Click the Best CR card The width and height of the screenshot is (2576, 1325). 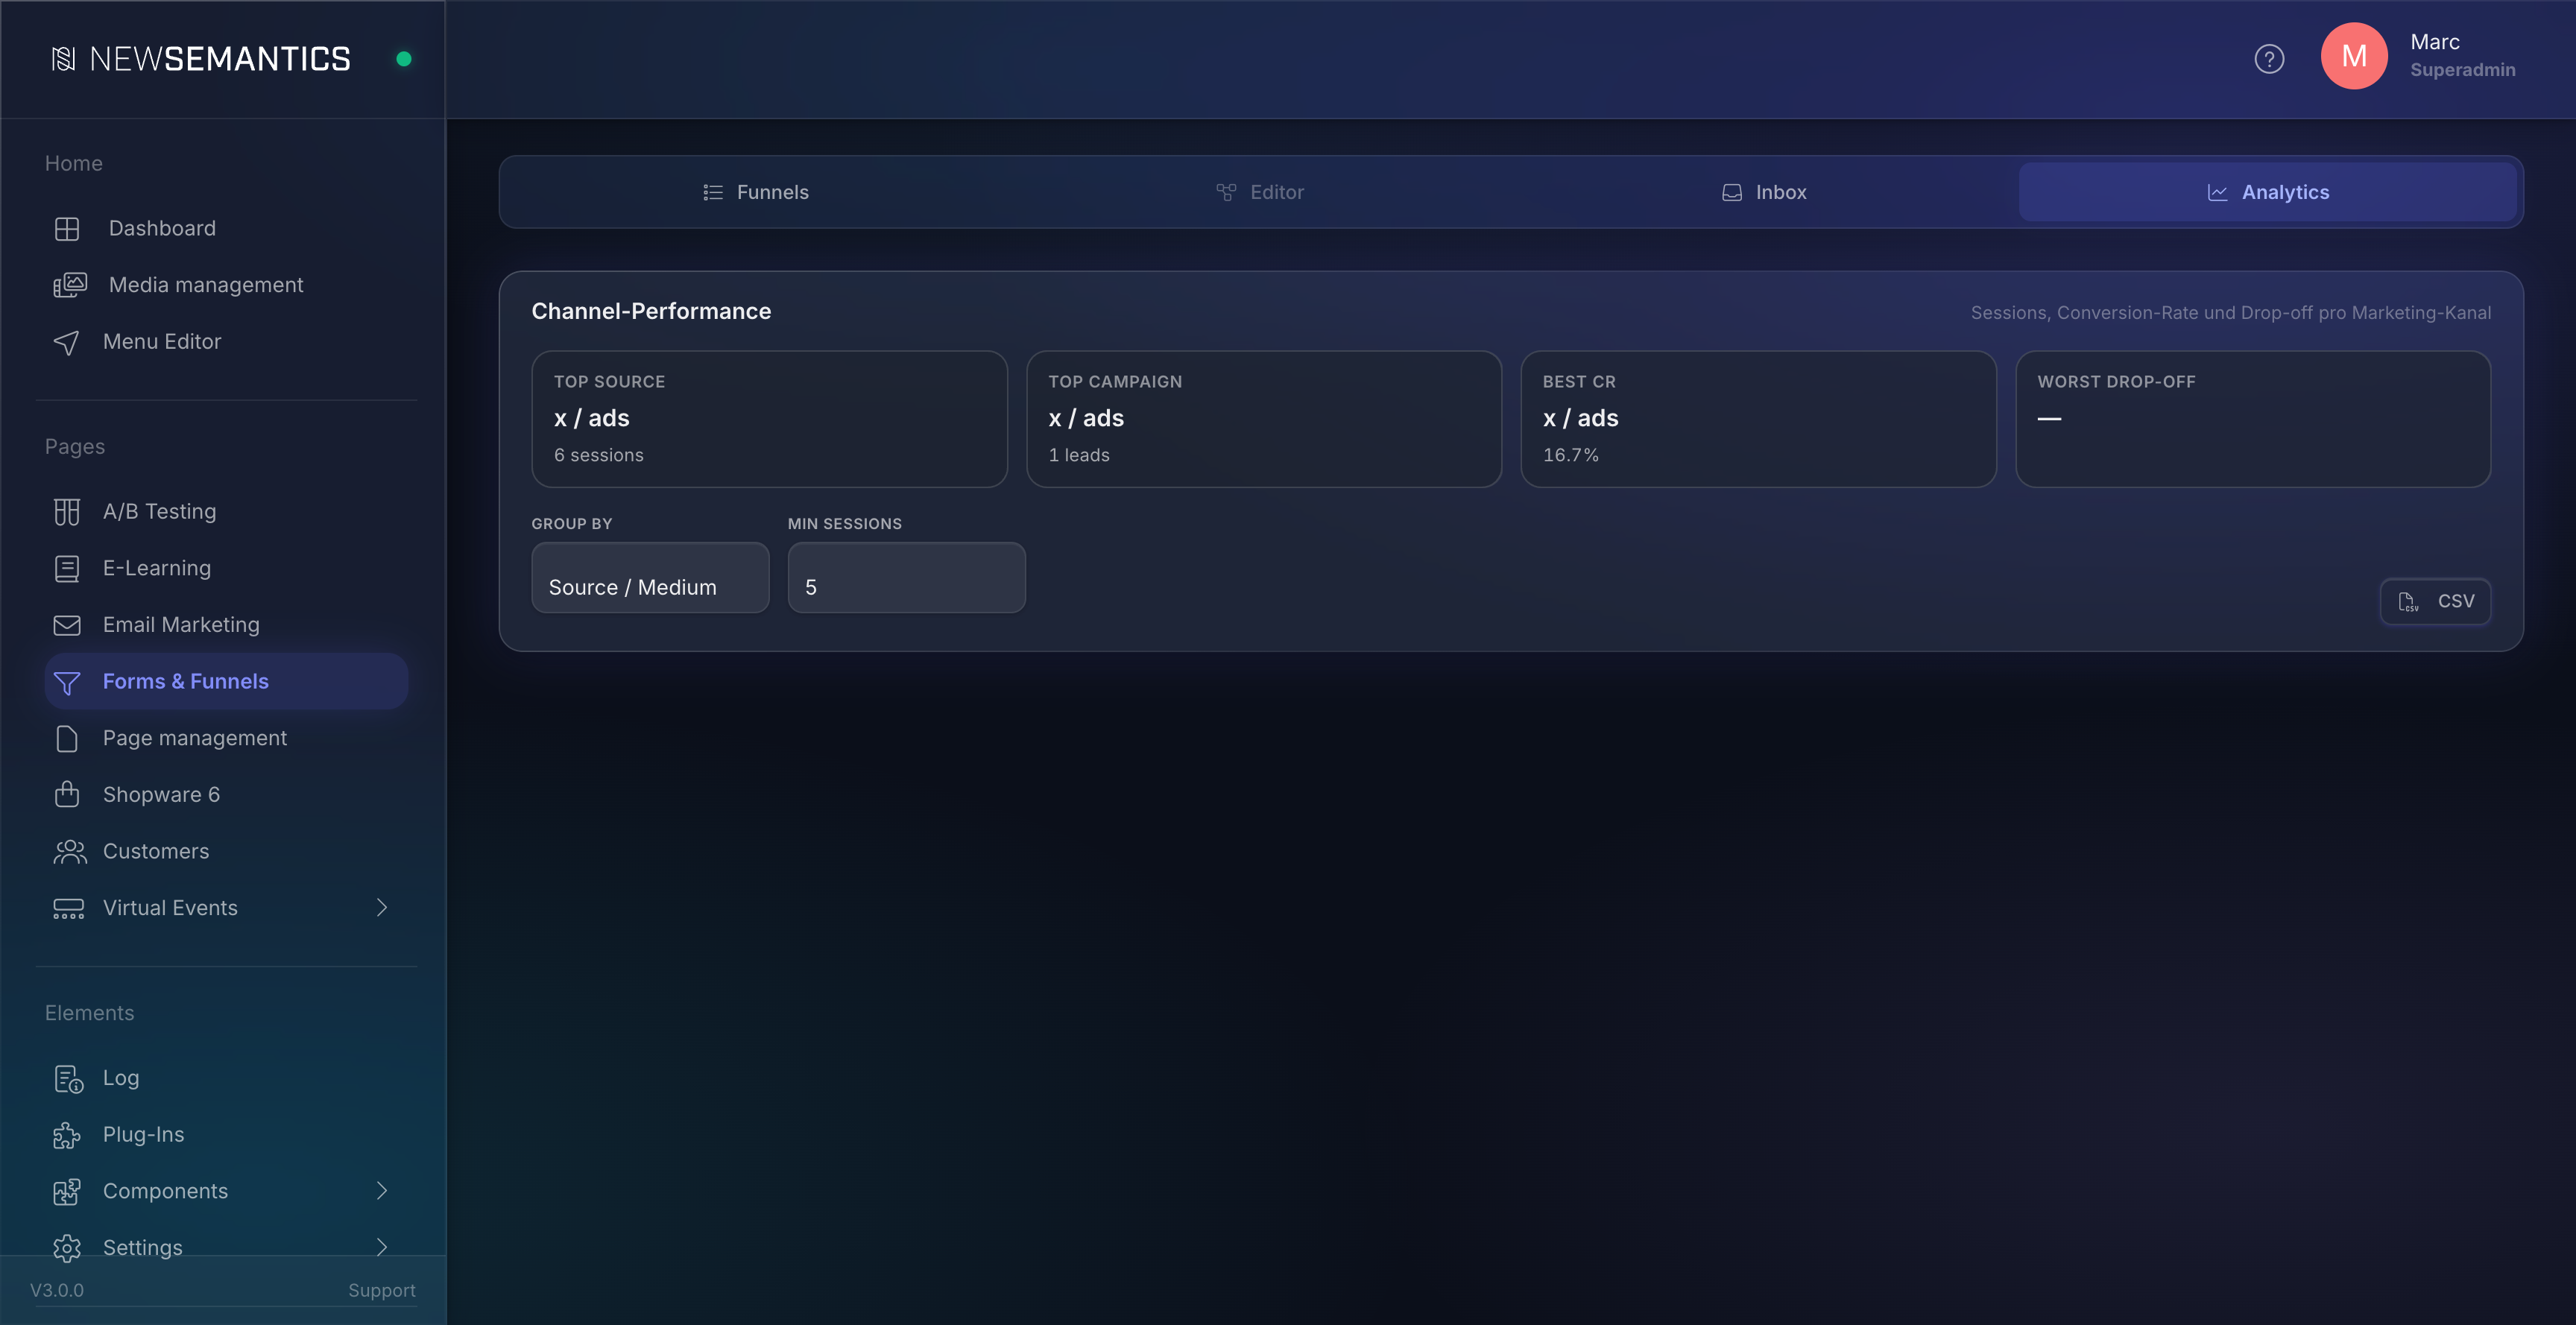1758,419
